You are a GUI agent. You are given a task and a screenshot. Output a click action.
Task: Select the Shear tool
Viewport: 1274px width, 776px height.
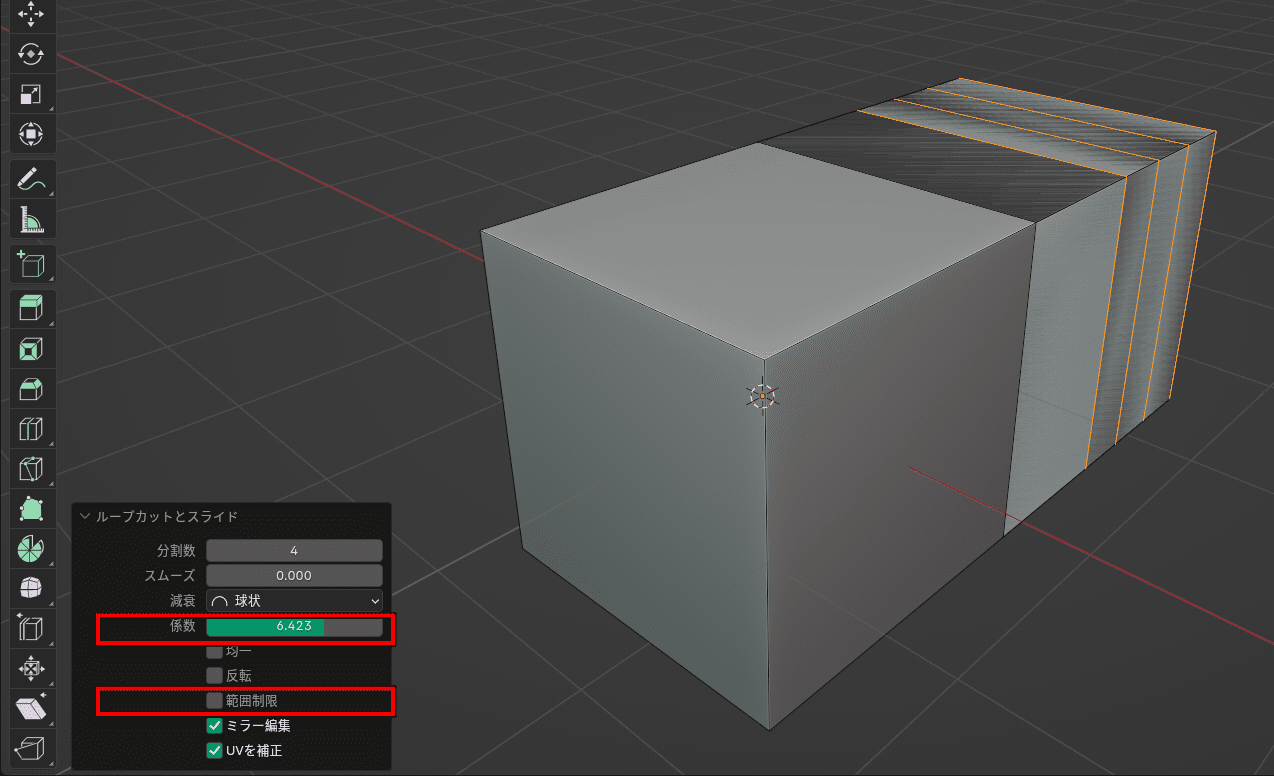31,708
